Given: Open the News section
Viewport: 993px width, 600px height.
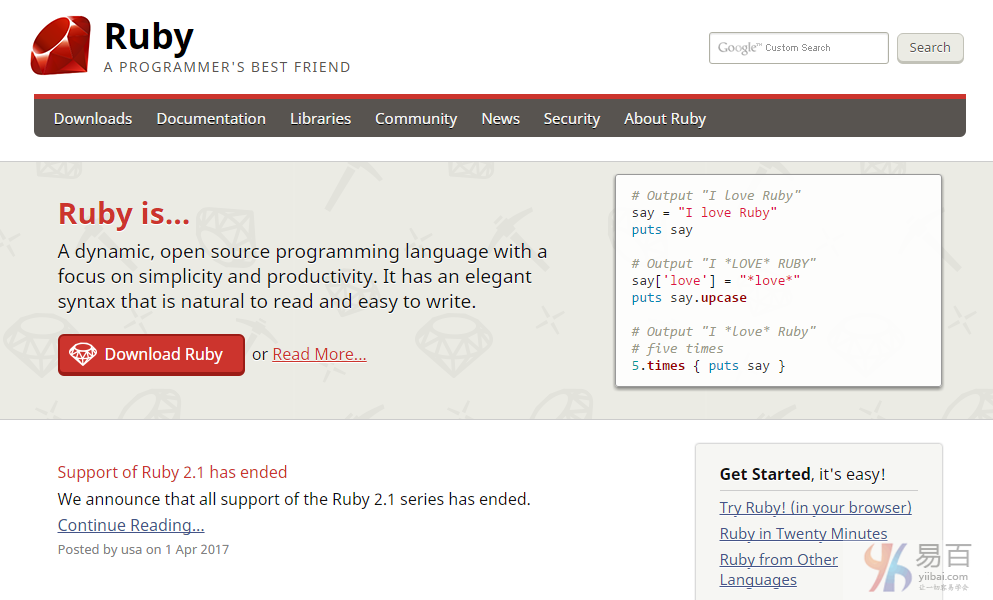Looking at the screenshot, I should click(x=500, y=118).
